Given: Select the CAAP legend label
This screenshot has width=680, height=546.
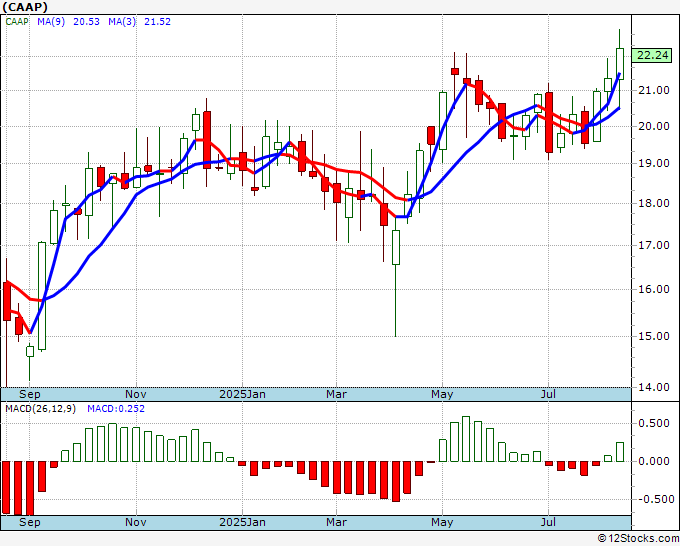Looking at the screenshot, I should [x=17, y=22].
